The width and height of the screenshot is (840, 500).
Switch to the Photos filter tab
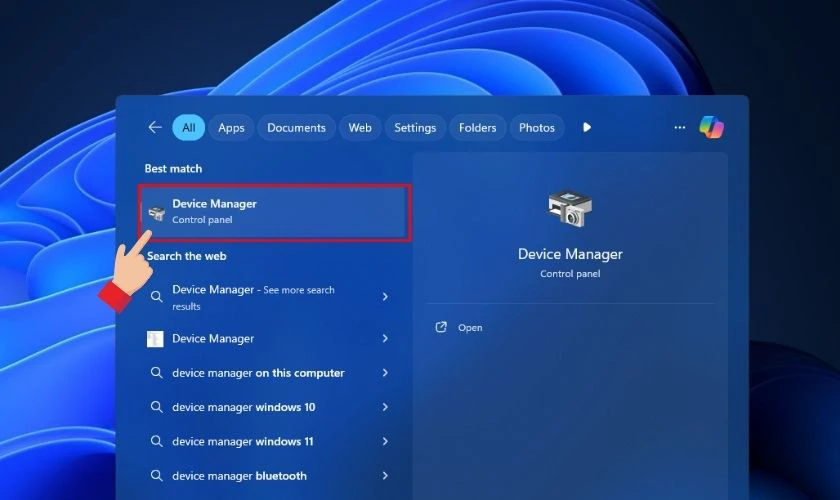pyautogui.click(x=537, y=128)
